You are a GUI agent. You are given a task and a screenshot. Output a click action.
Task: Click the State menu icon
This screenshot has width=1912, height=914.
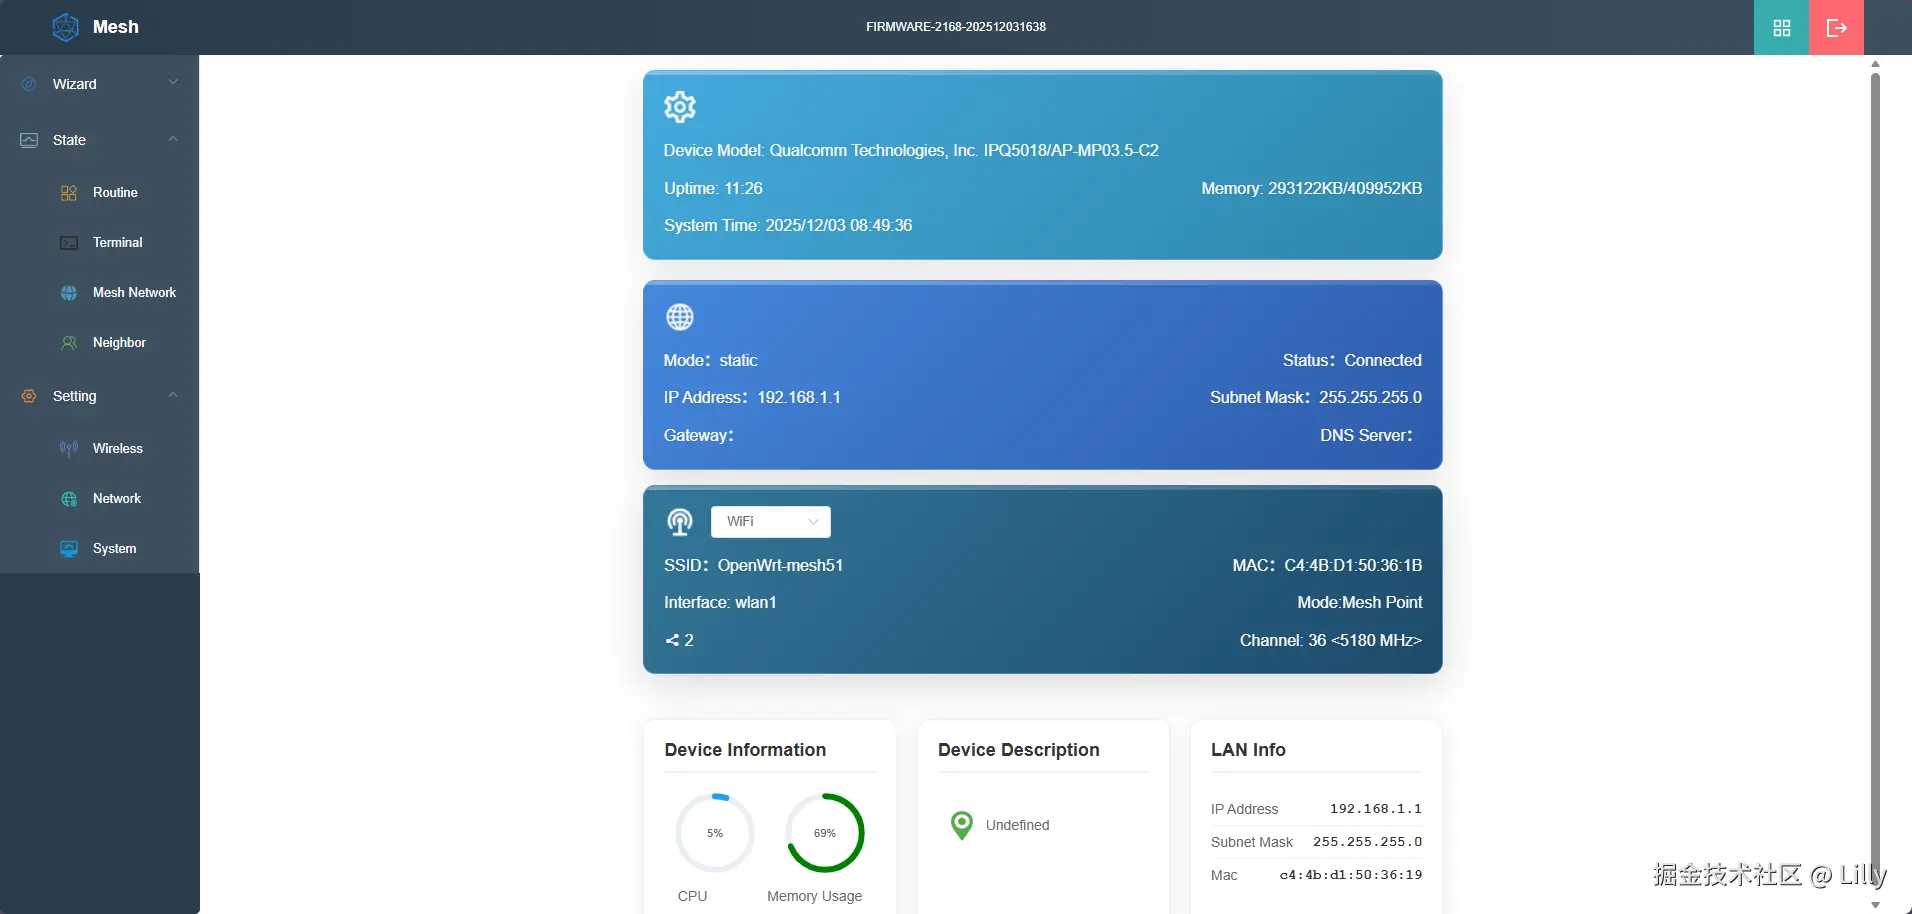click(29, 140)
